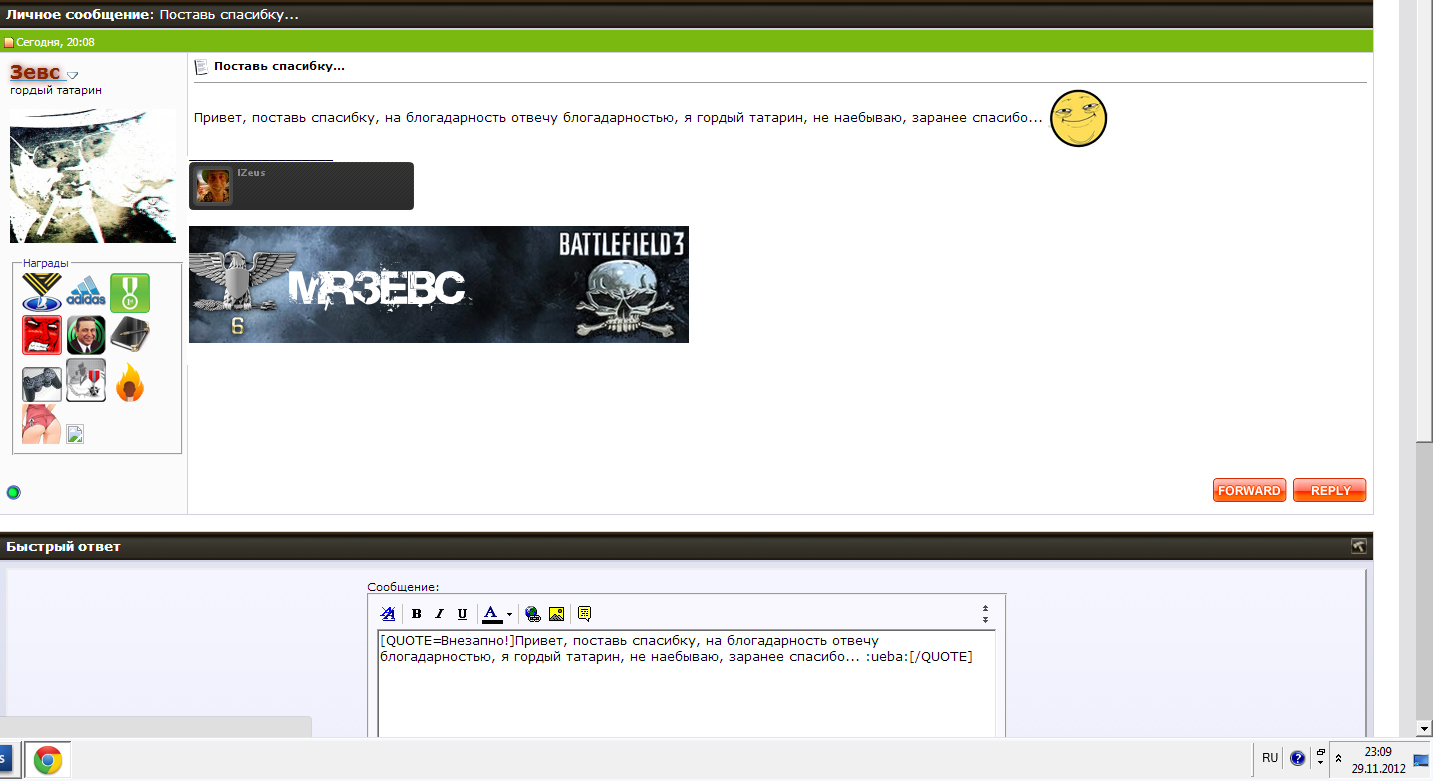Viewport: 1433px width, 781px height.
Task: Click the Adidas award icon
Action: tap(86, 294)
